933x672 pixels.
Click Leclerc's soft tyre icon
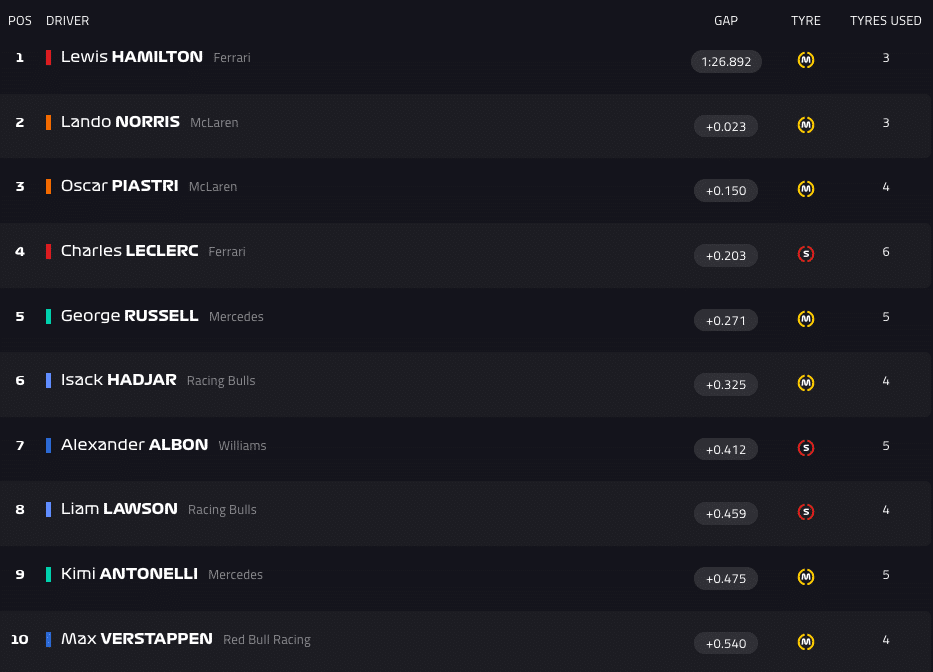click(x=806, y=254)
